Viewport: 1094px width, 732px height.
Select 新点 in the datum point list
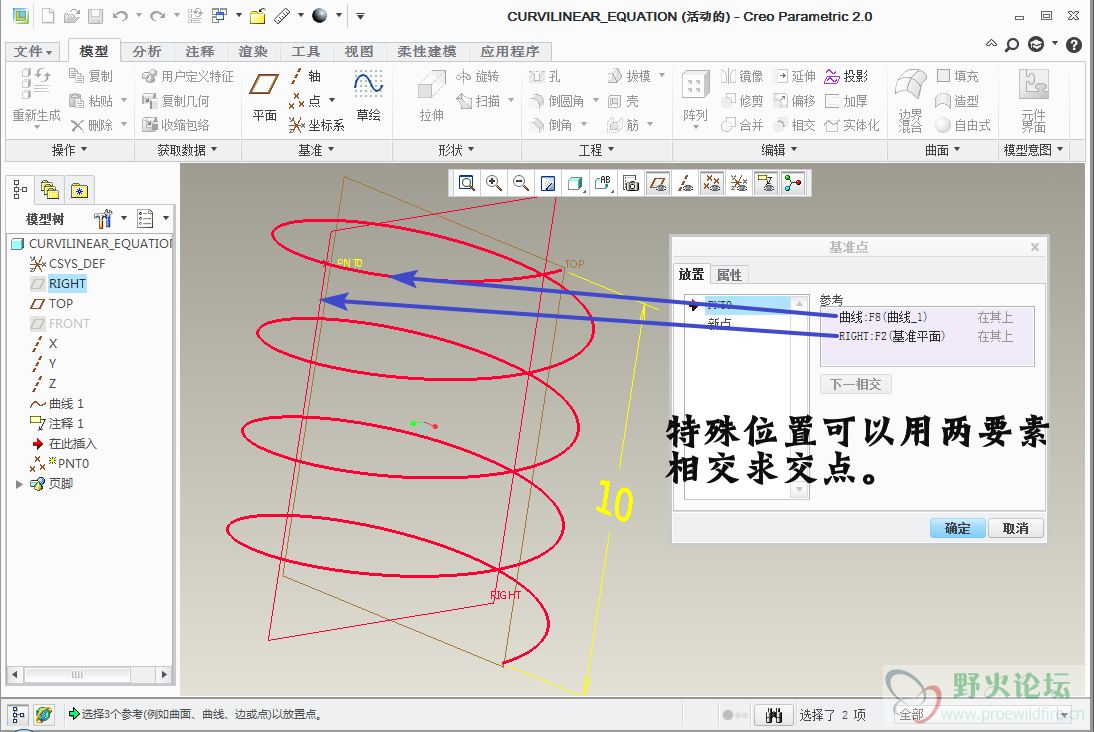click(x=719, y=322)
